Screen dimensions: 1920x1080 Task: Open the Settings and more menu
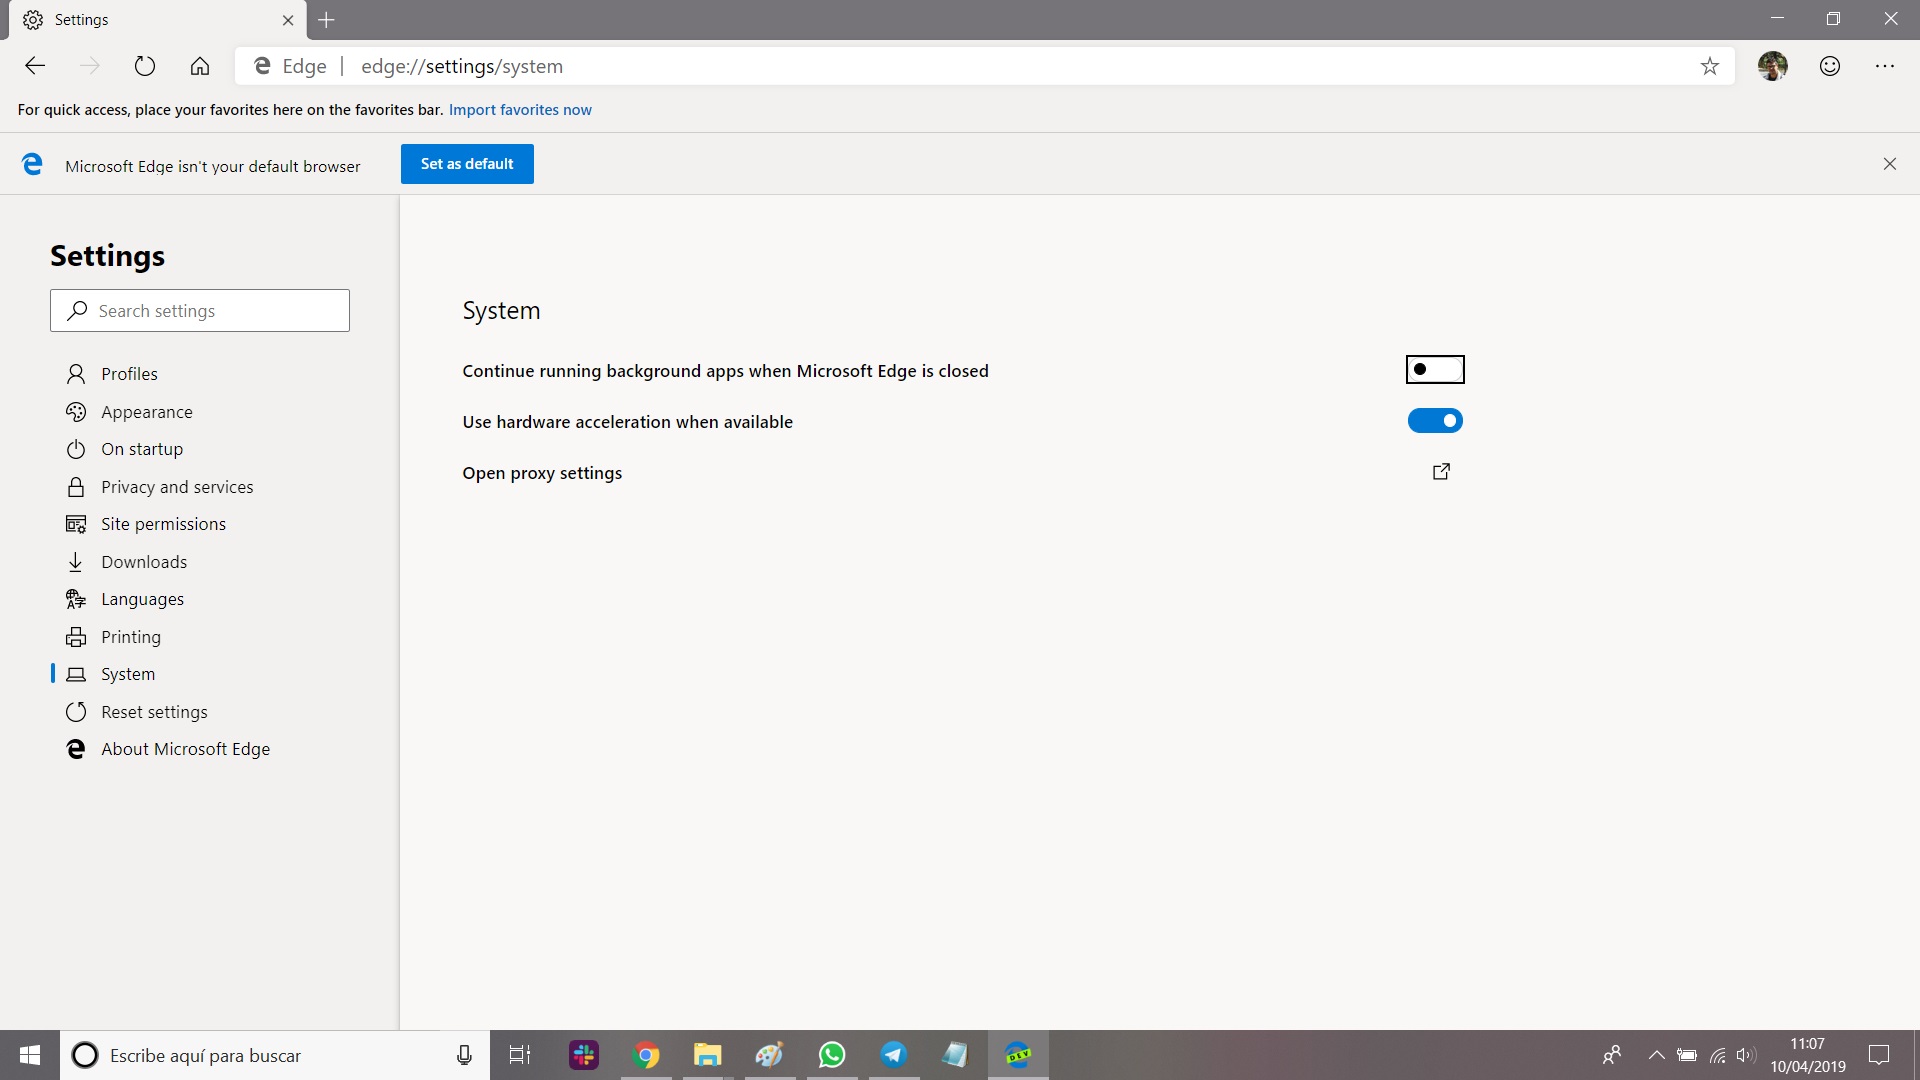pyautogui.click(x=1885, y=66)
